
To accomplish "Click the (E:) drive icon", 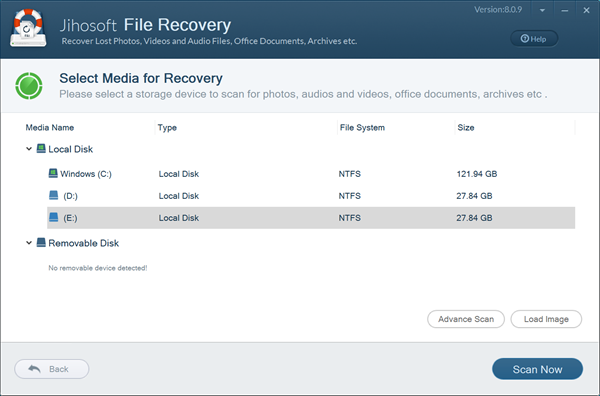I will point(54,217).
